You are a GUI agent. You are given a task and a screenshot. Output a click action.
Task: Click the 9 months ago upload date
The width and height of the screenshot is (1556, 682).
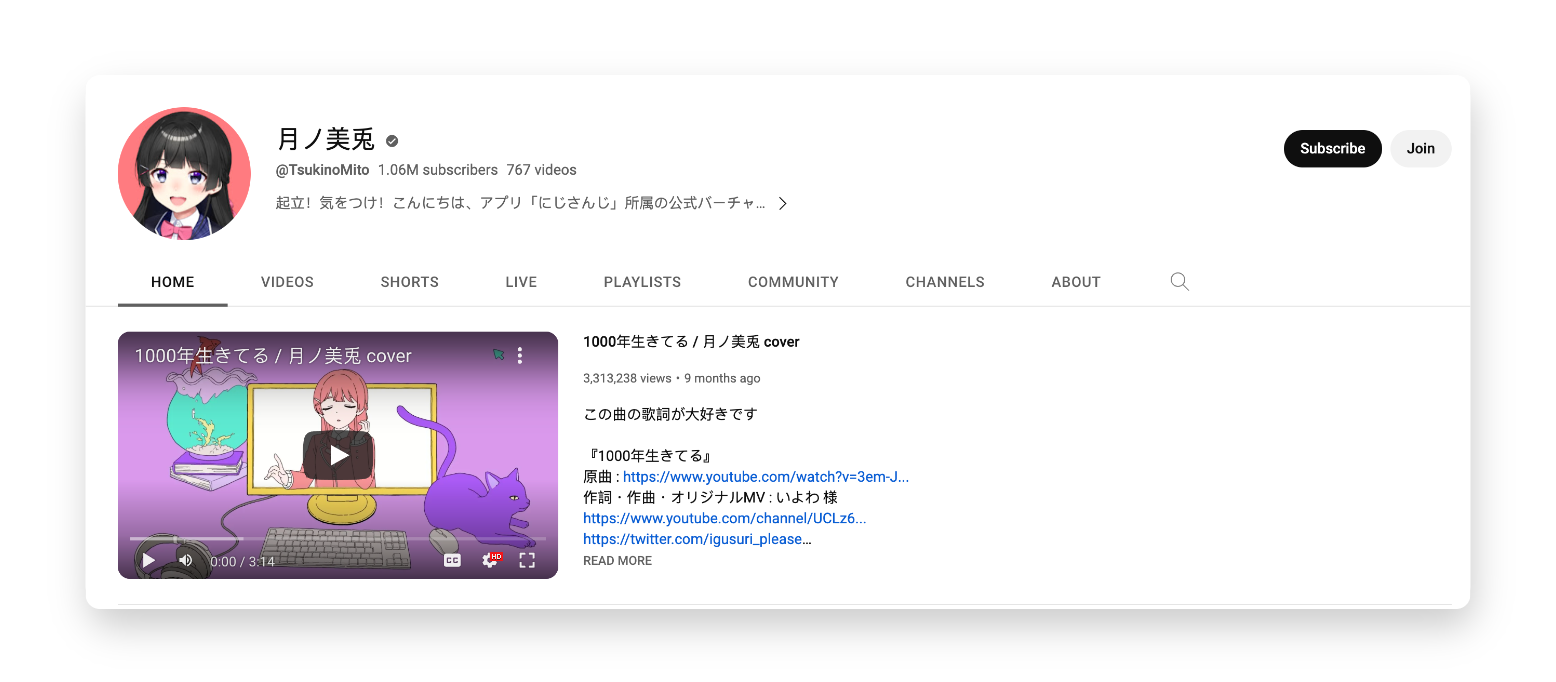pyautogui.click(x=722, y=378)
